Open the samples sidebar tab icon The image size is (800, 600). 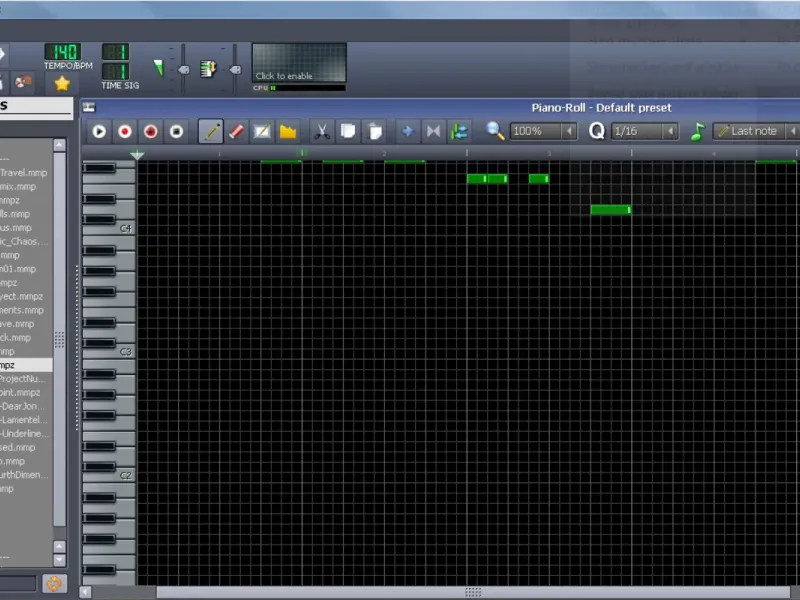pos(23,82)
